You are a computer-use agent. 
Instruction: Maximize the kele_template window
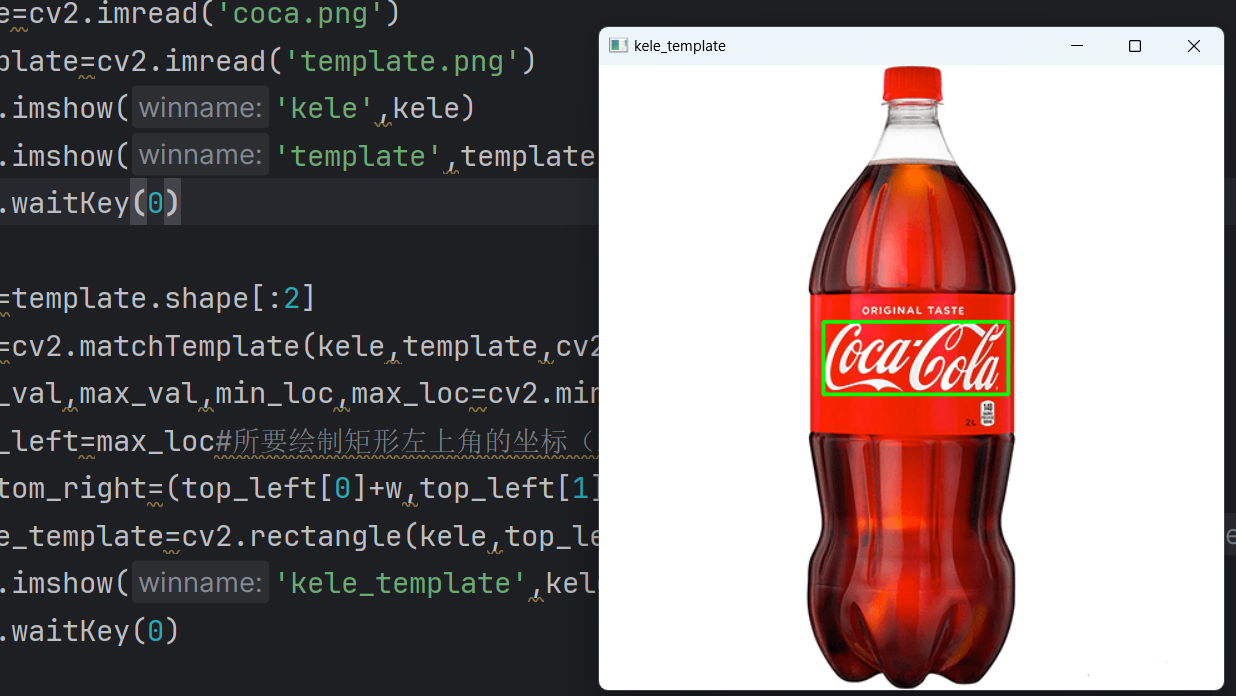coord(1135,46)
